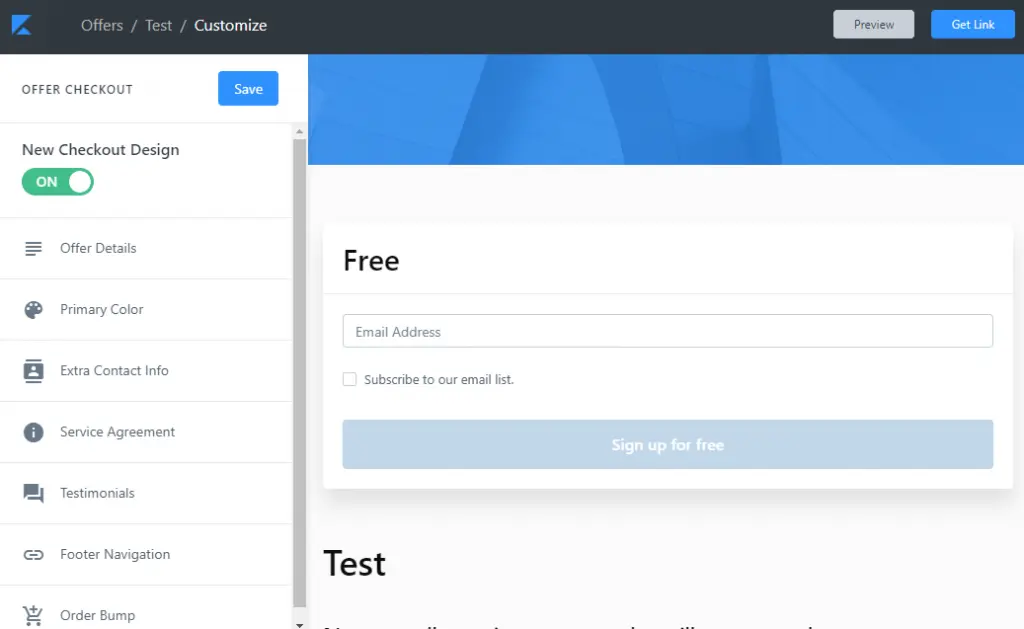Open the Service Agreement settings
The height and width of the screenshot is (629, 1024).
117,432
